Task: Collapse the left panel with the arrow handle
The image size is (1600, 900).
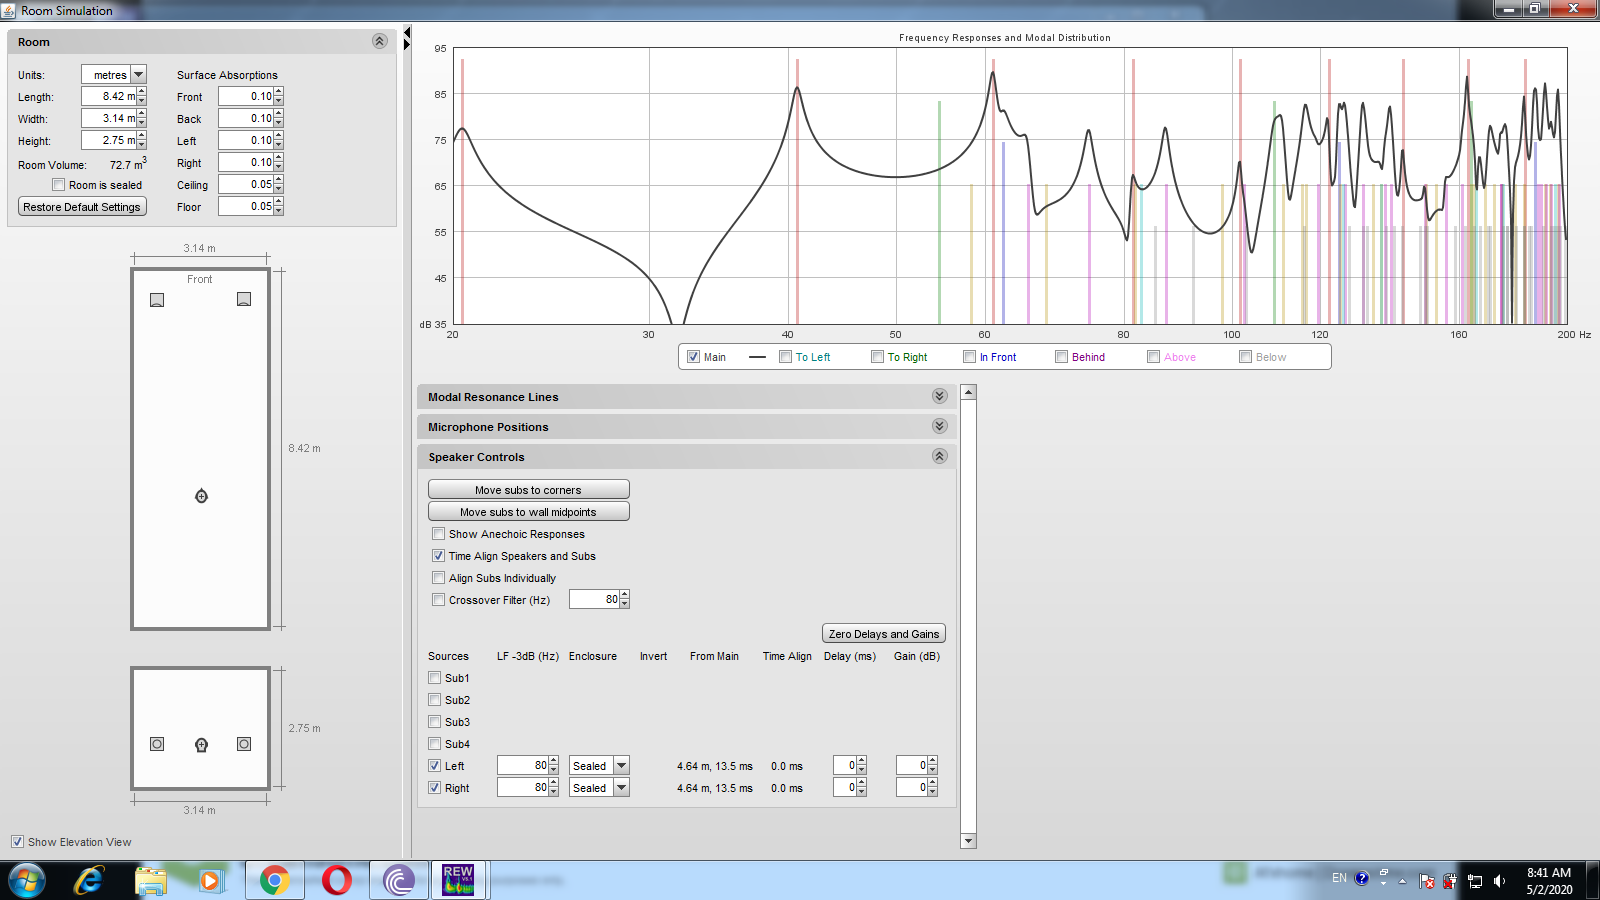Action: click(x=407, y=33)
